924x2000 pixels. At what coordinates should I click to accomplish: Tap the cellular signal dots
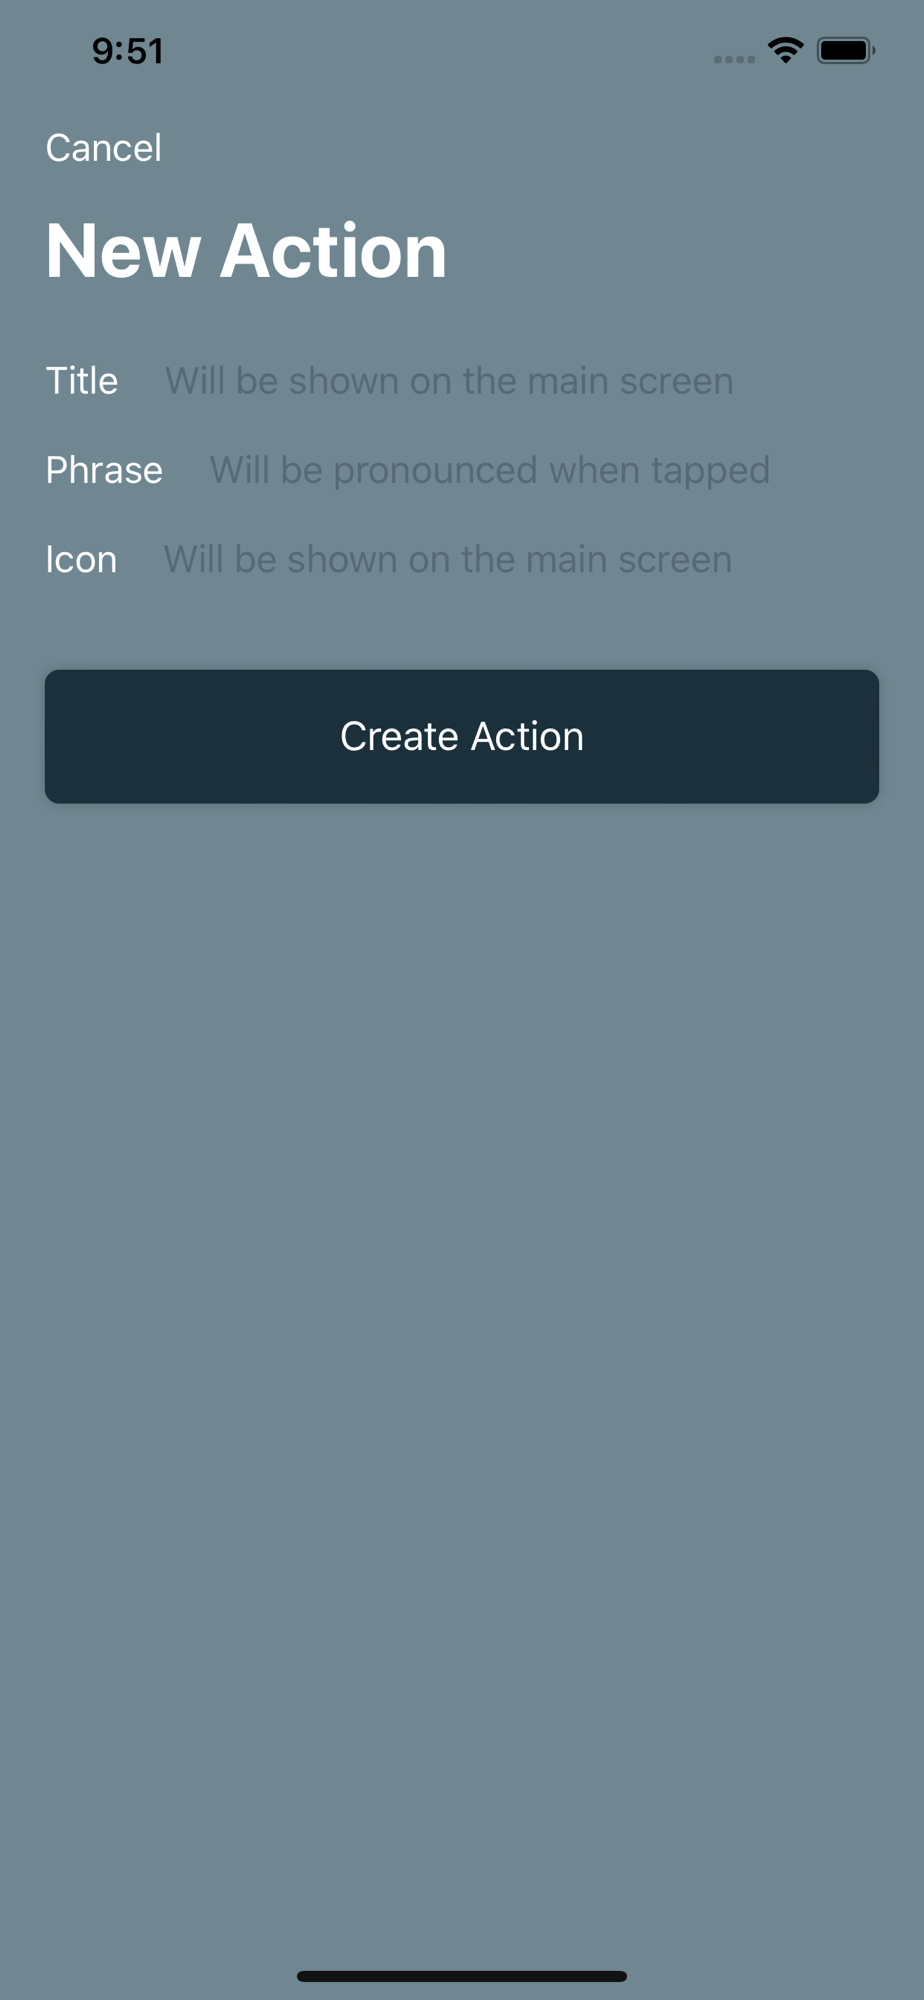(734, 59)
